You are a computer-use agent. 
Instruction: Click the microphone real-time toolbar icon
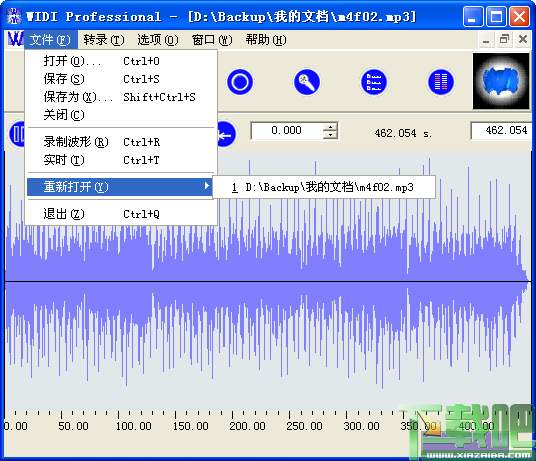(307, 82)
